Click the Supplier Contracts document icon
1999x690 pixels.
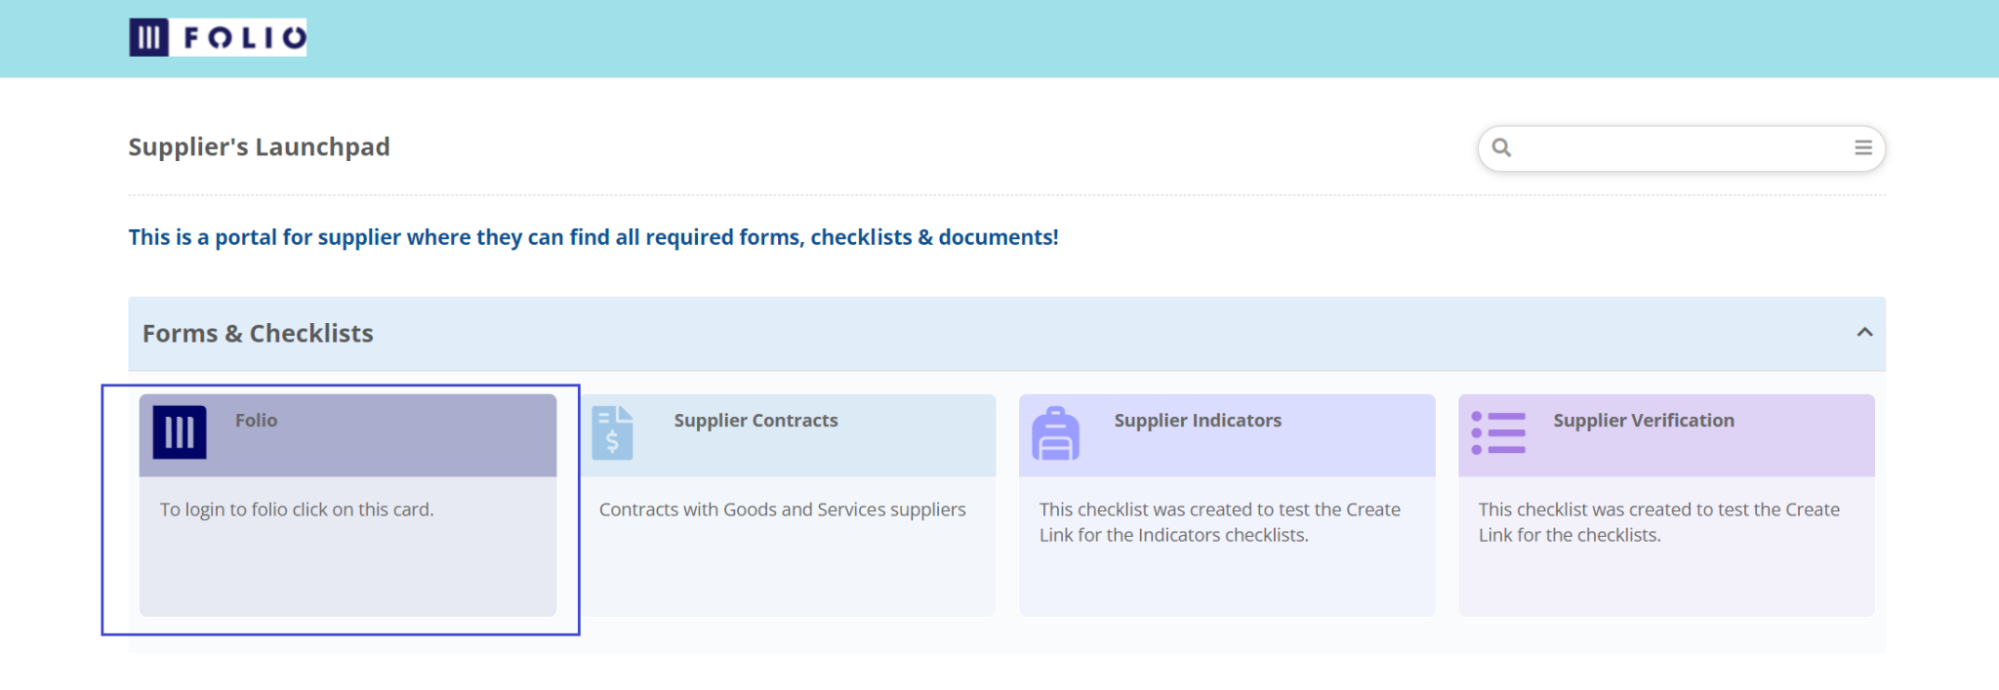click(612, 433)
